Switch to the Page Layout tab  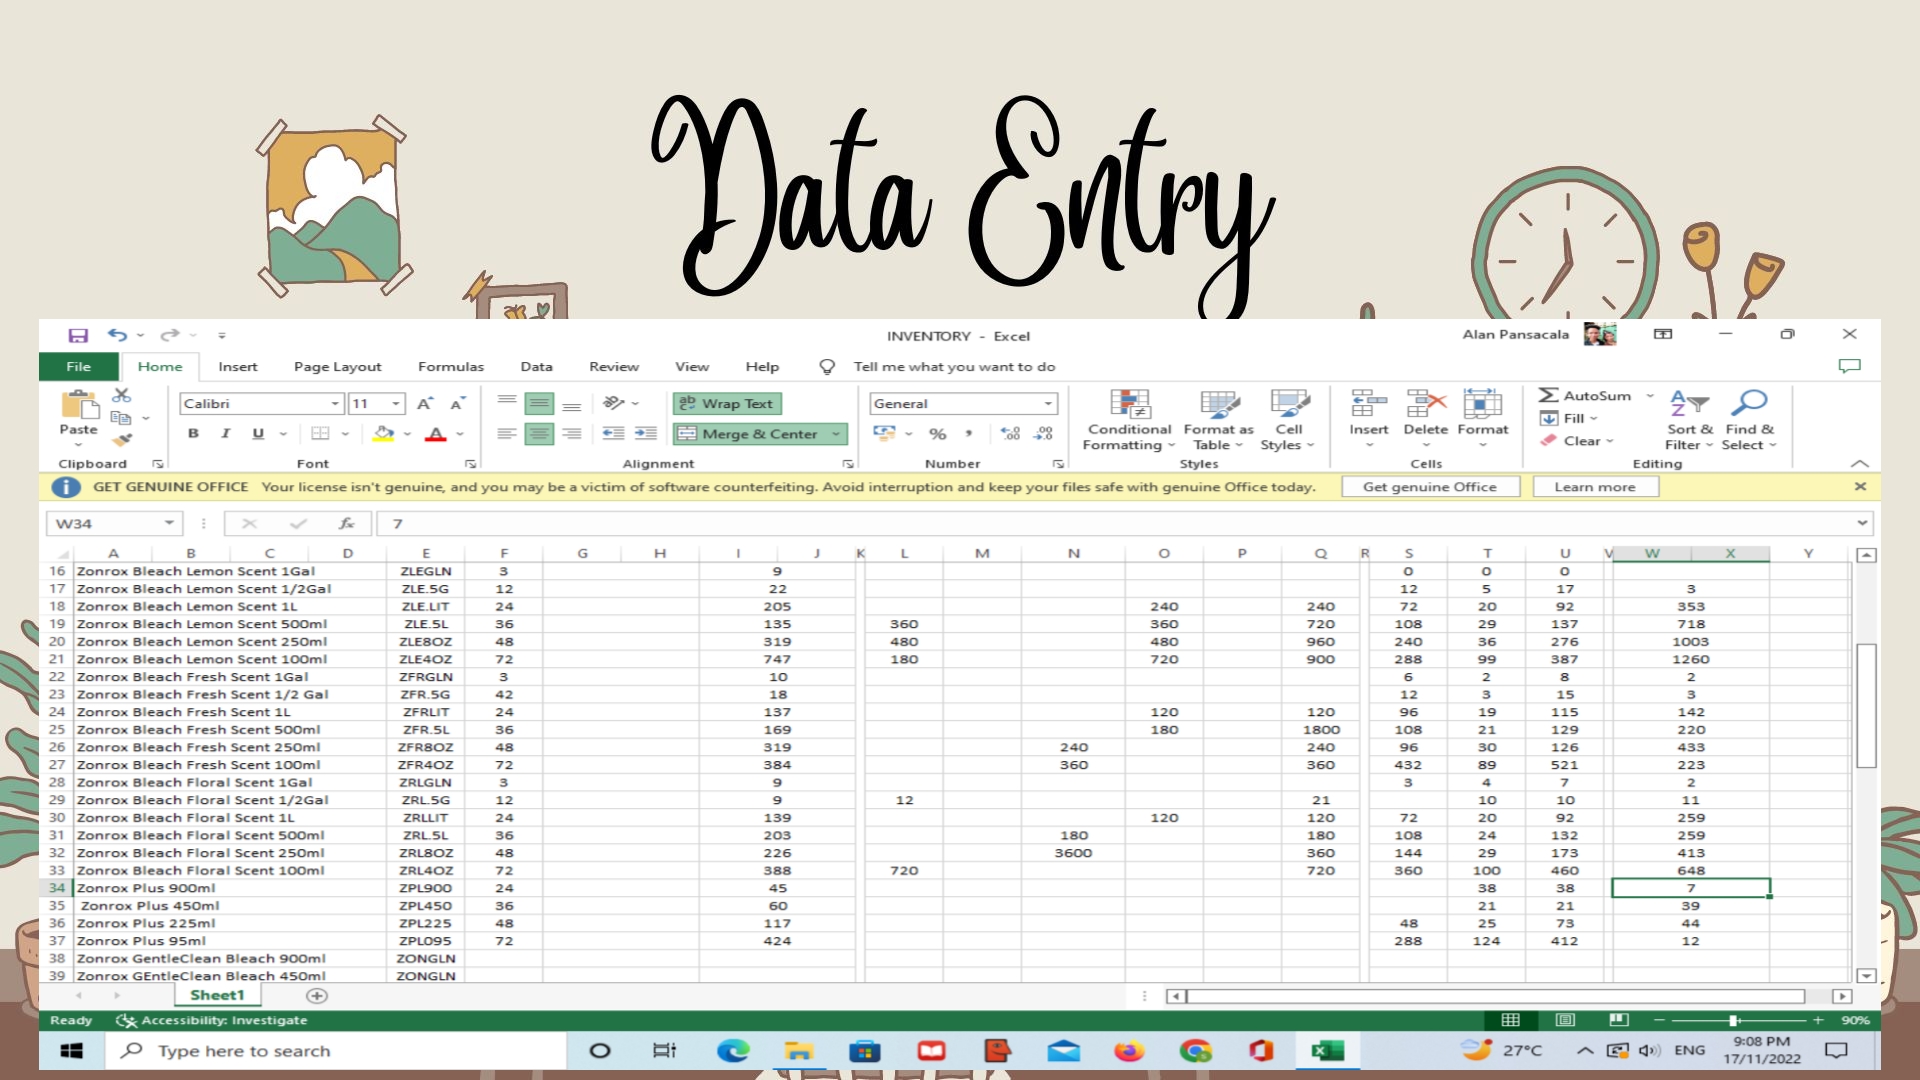[337, 367]
